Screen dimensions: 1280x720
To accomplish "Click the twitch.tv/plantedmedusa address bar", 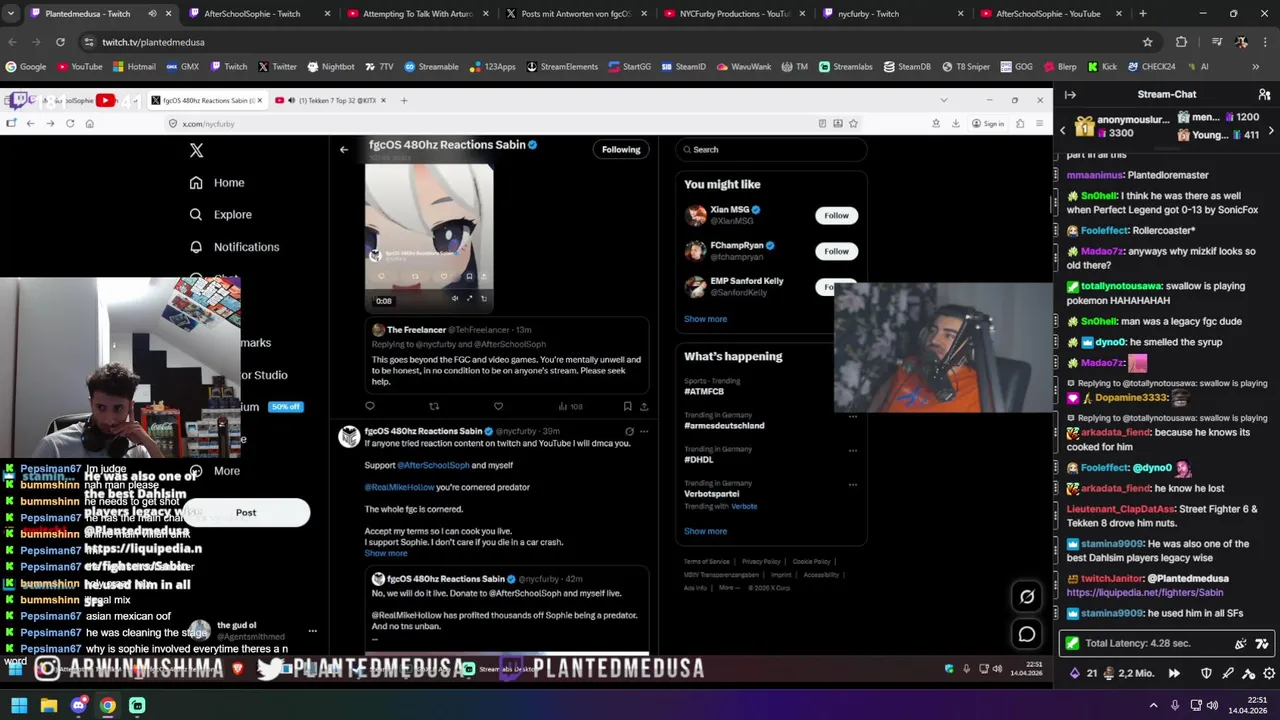I will 610,42.
